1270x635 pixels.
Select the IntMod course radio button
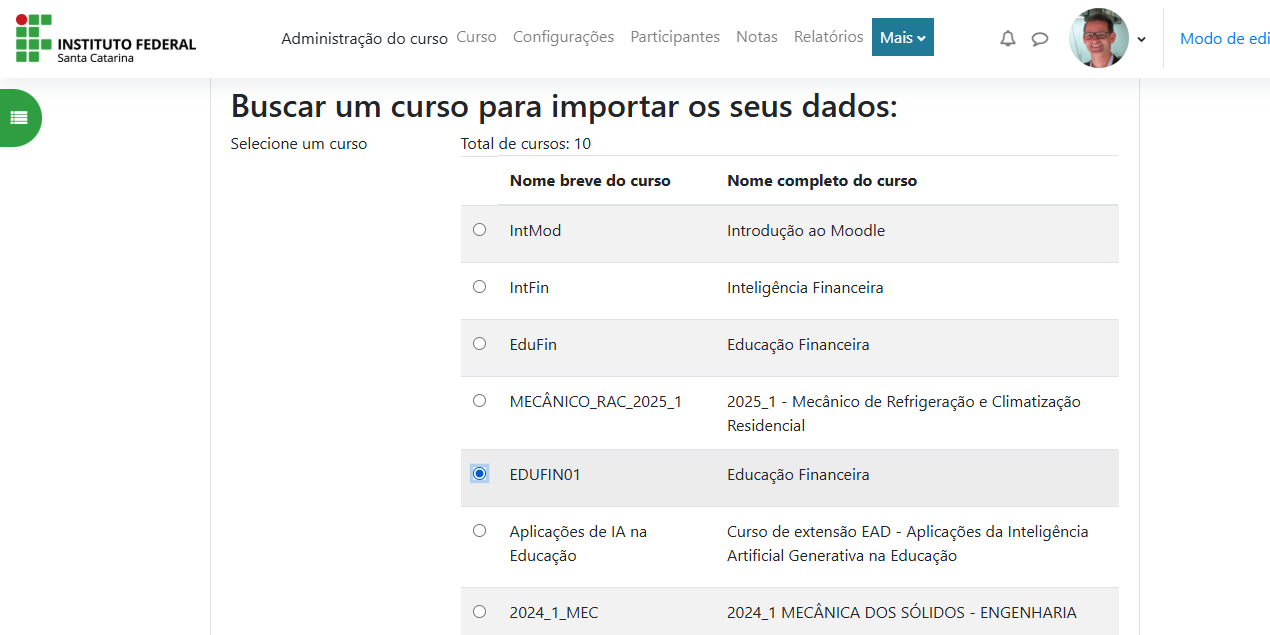pyautogui.click(x=479, y=230)
